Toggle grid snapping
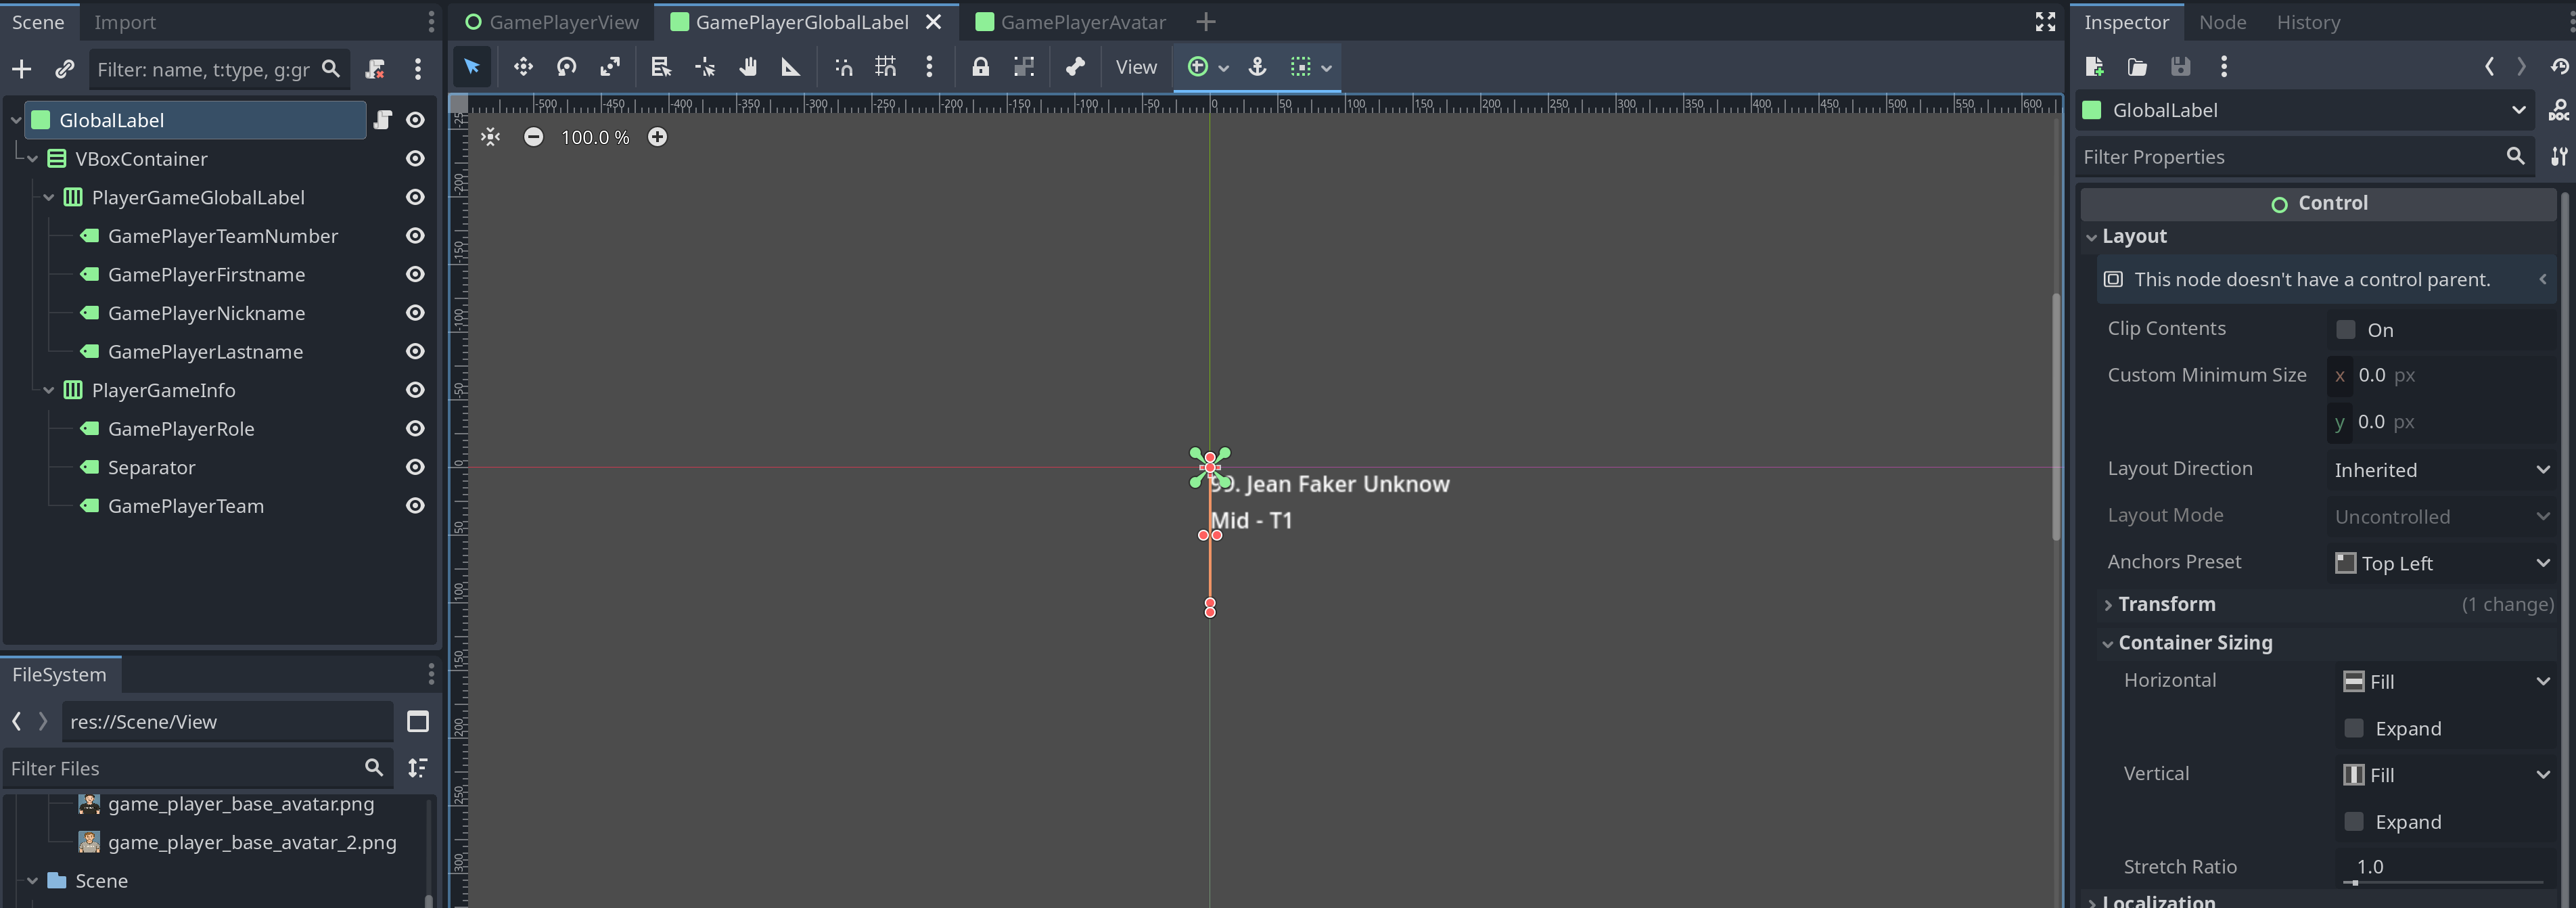2576x908 pixels. [886, 67]
